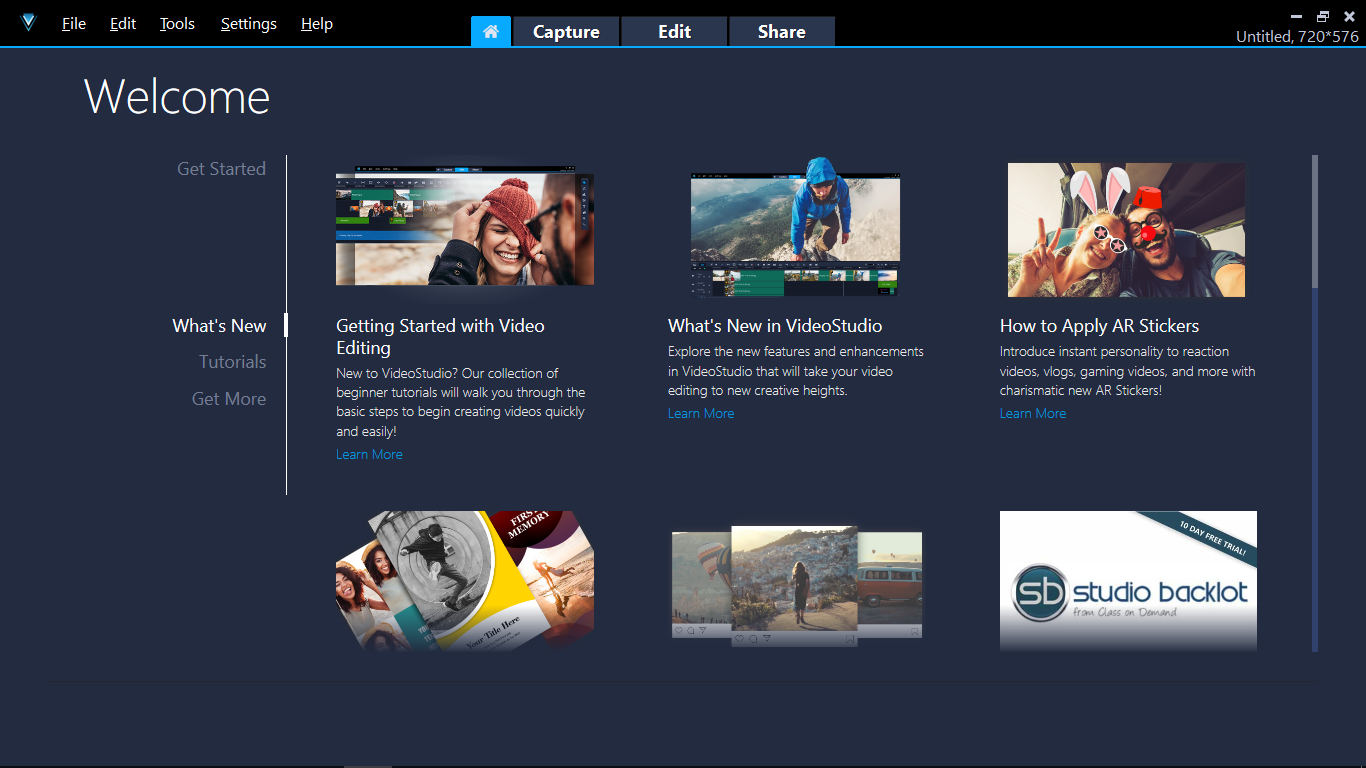The height and width of the screenshot is (768, 1366).
Task: Open the Edit menu in menu bar
Action: pos(123,24)
